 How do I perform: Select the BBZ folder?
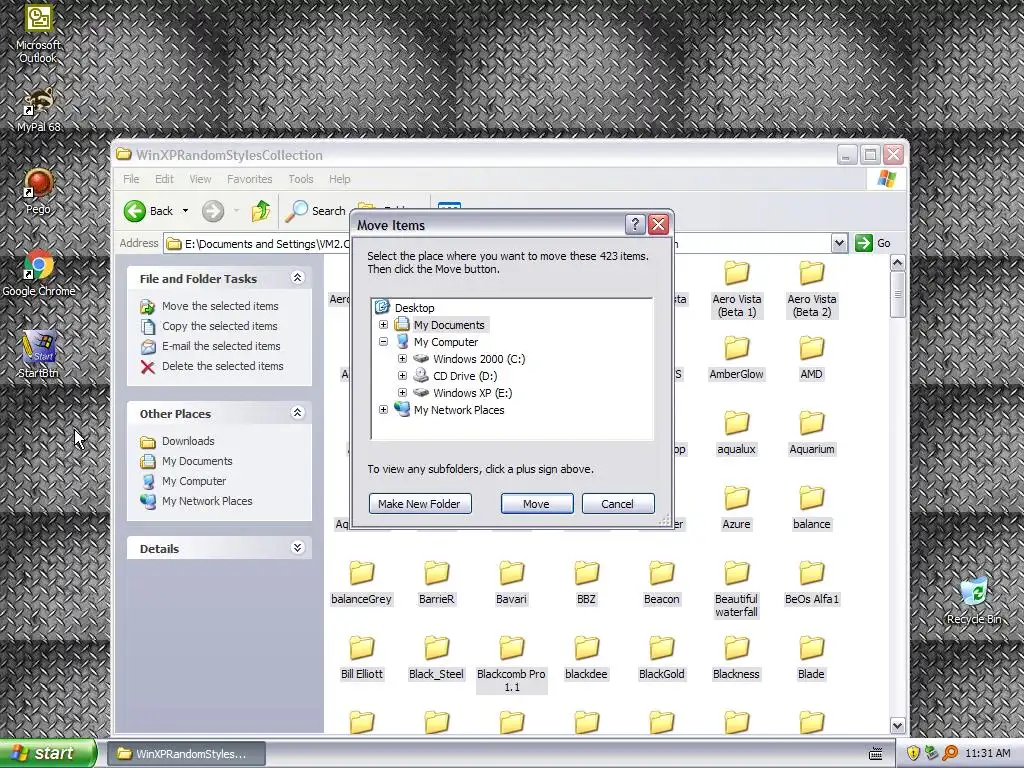[x=586, y=583]
